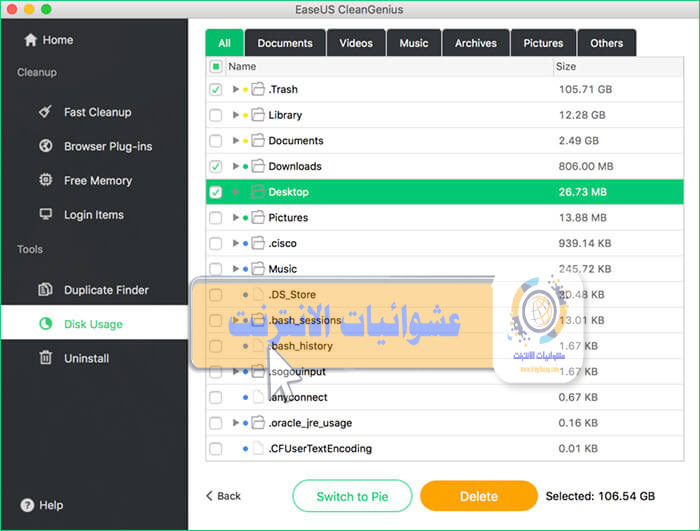Switch to the All tab

pyautogui.click(x=225, y=43)
